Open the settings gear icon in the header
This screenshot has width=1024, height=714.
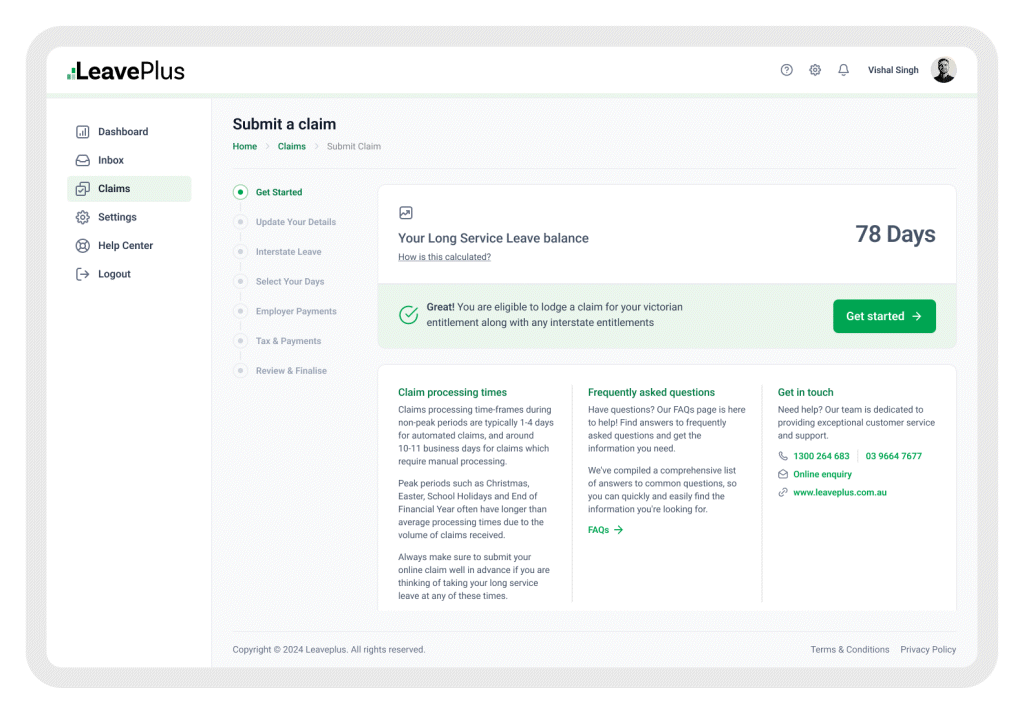tap(815, 70)
